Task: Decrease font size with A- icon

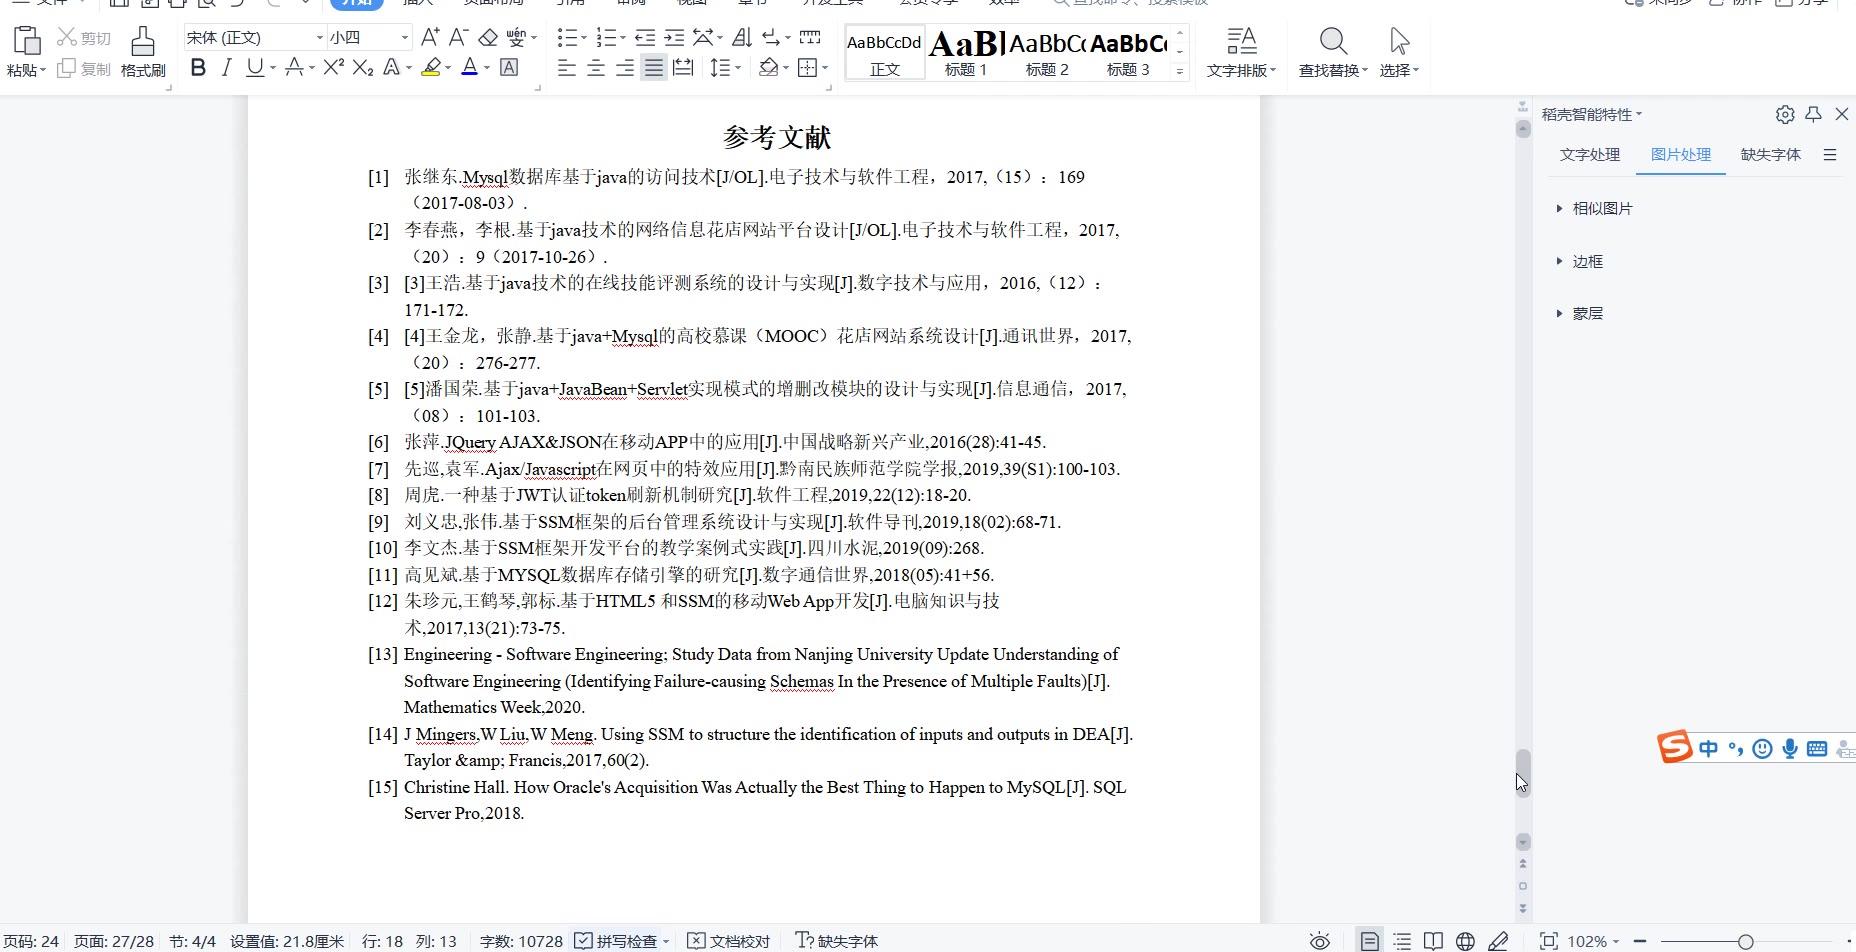Action: click(x=458, y=38)
